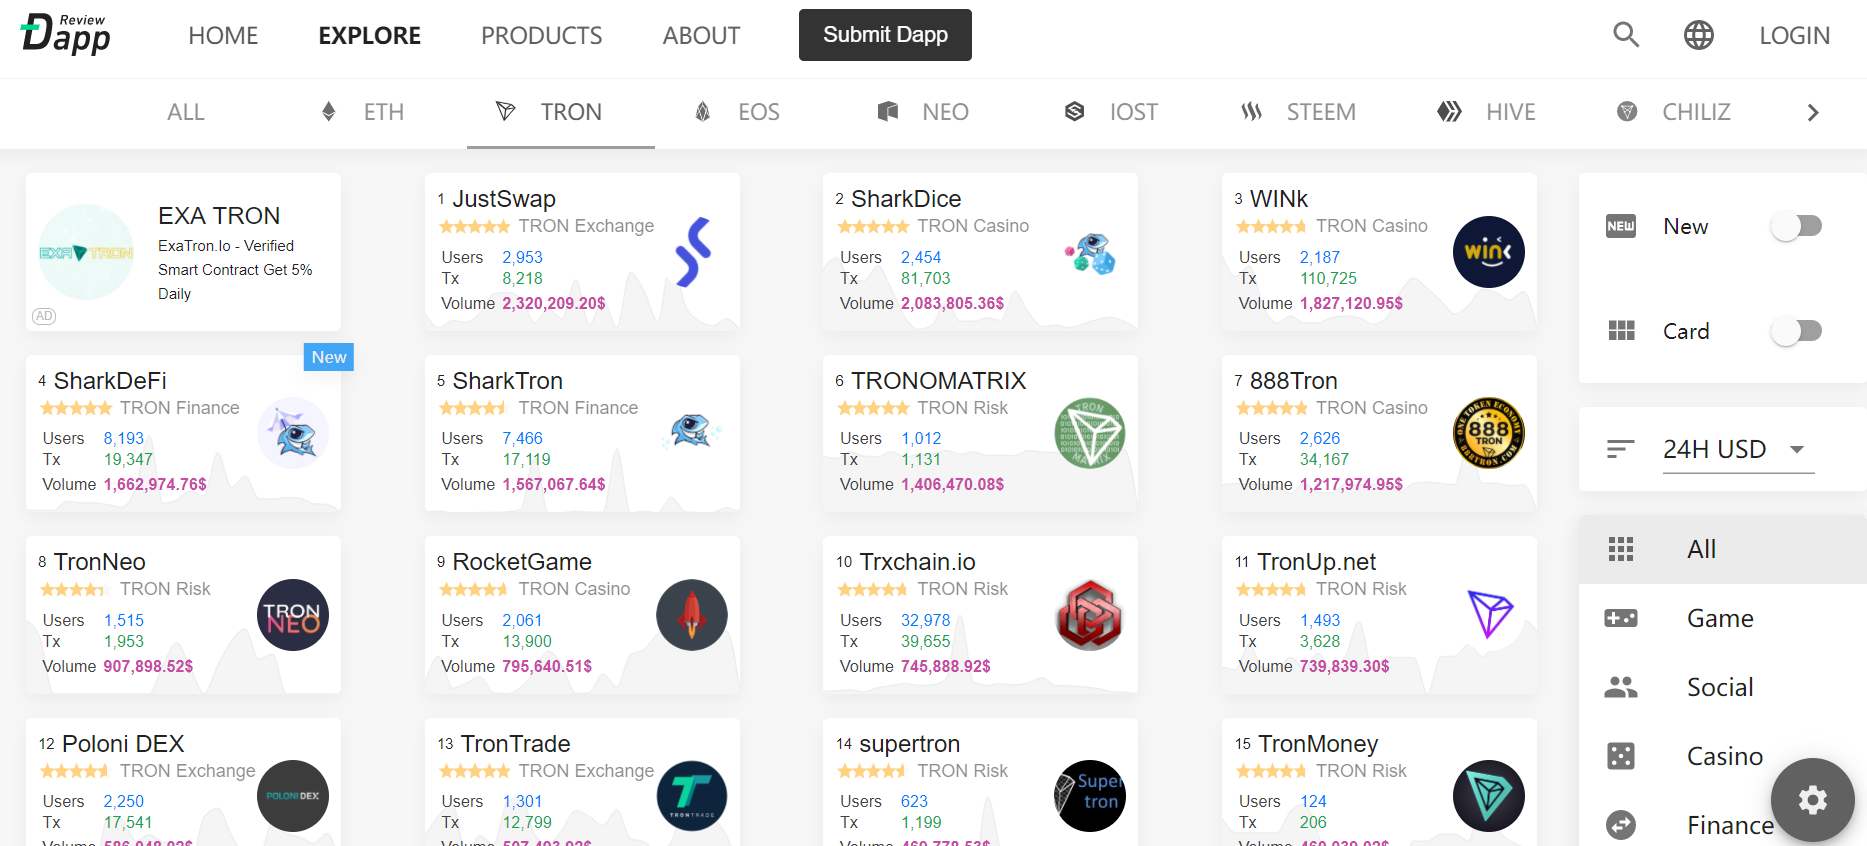Open the settings gear floating button
Screen dimensions: 1867x846
point(1812,800)
